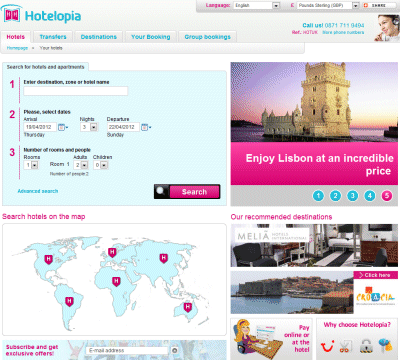Viewport: 400px width, 360px height.
Task: Show slide 5 of the banner
Action: (x=387, y=196)
